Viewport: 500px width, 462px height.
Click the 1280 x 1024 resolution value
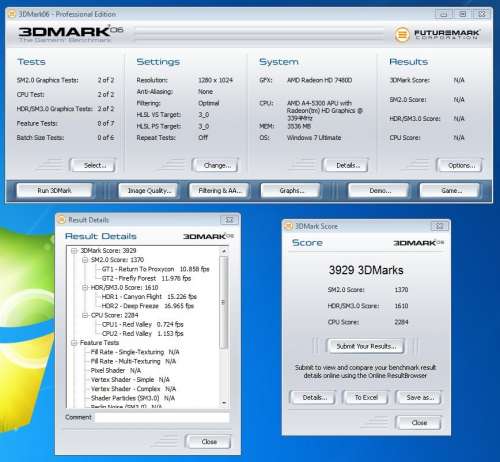(215, 80)
